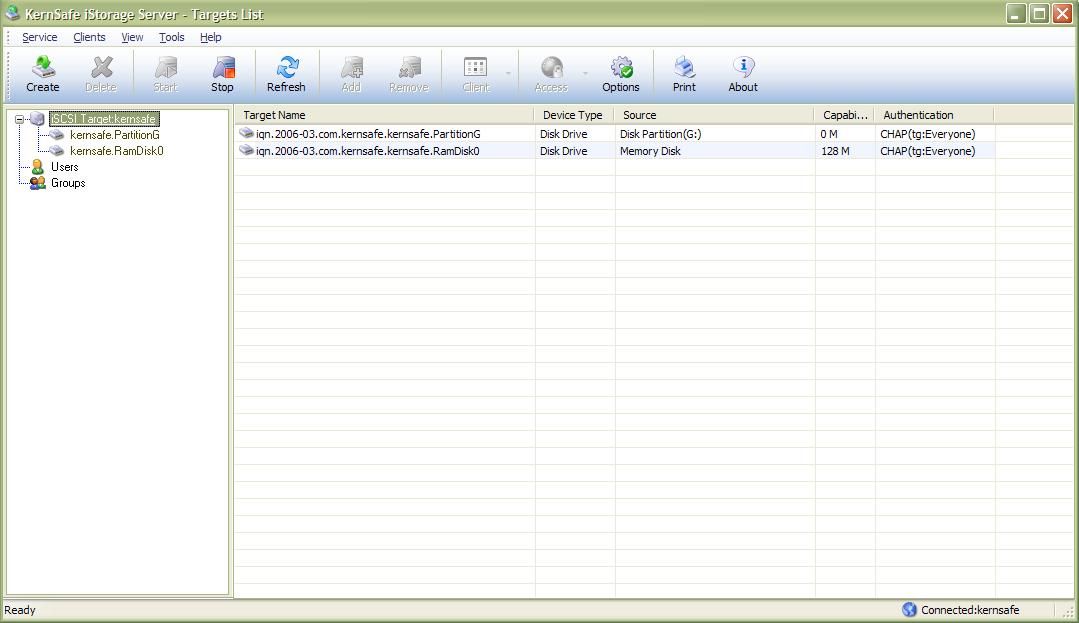Screen dimensions: 1079x623
Task: Sort by the Capabi... column header
Action: point(844,115)
